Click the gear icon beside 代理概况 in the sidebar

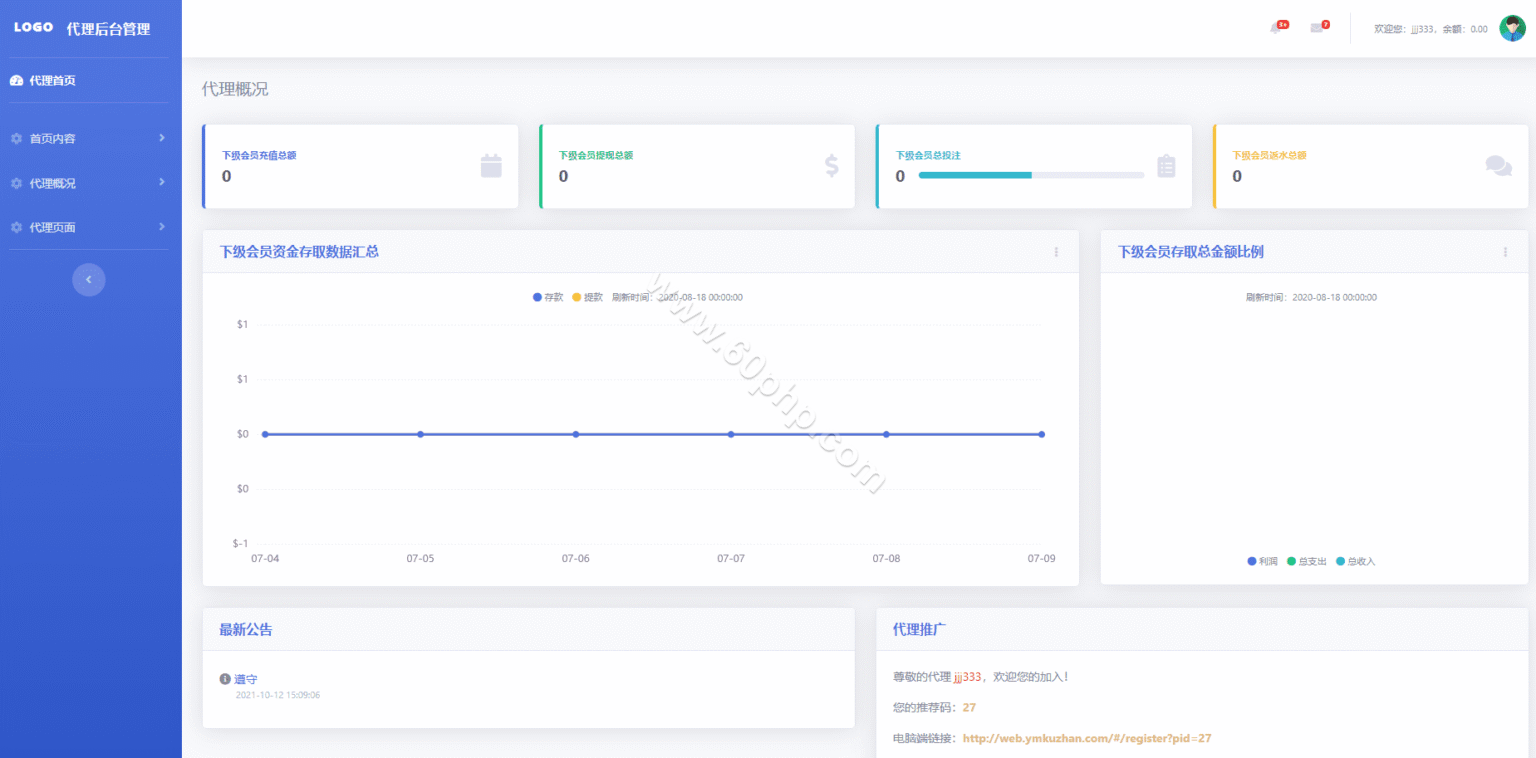pyautogui.click(x=16, y=184)
